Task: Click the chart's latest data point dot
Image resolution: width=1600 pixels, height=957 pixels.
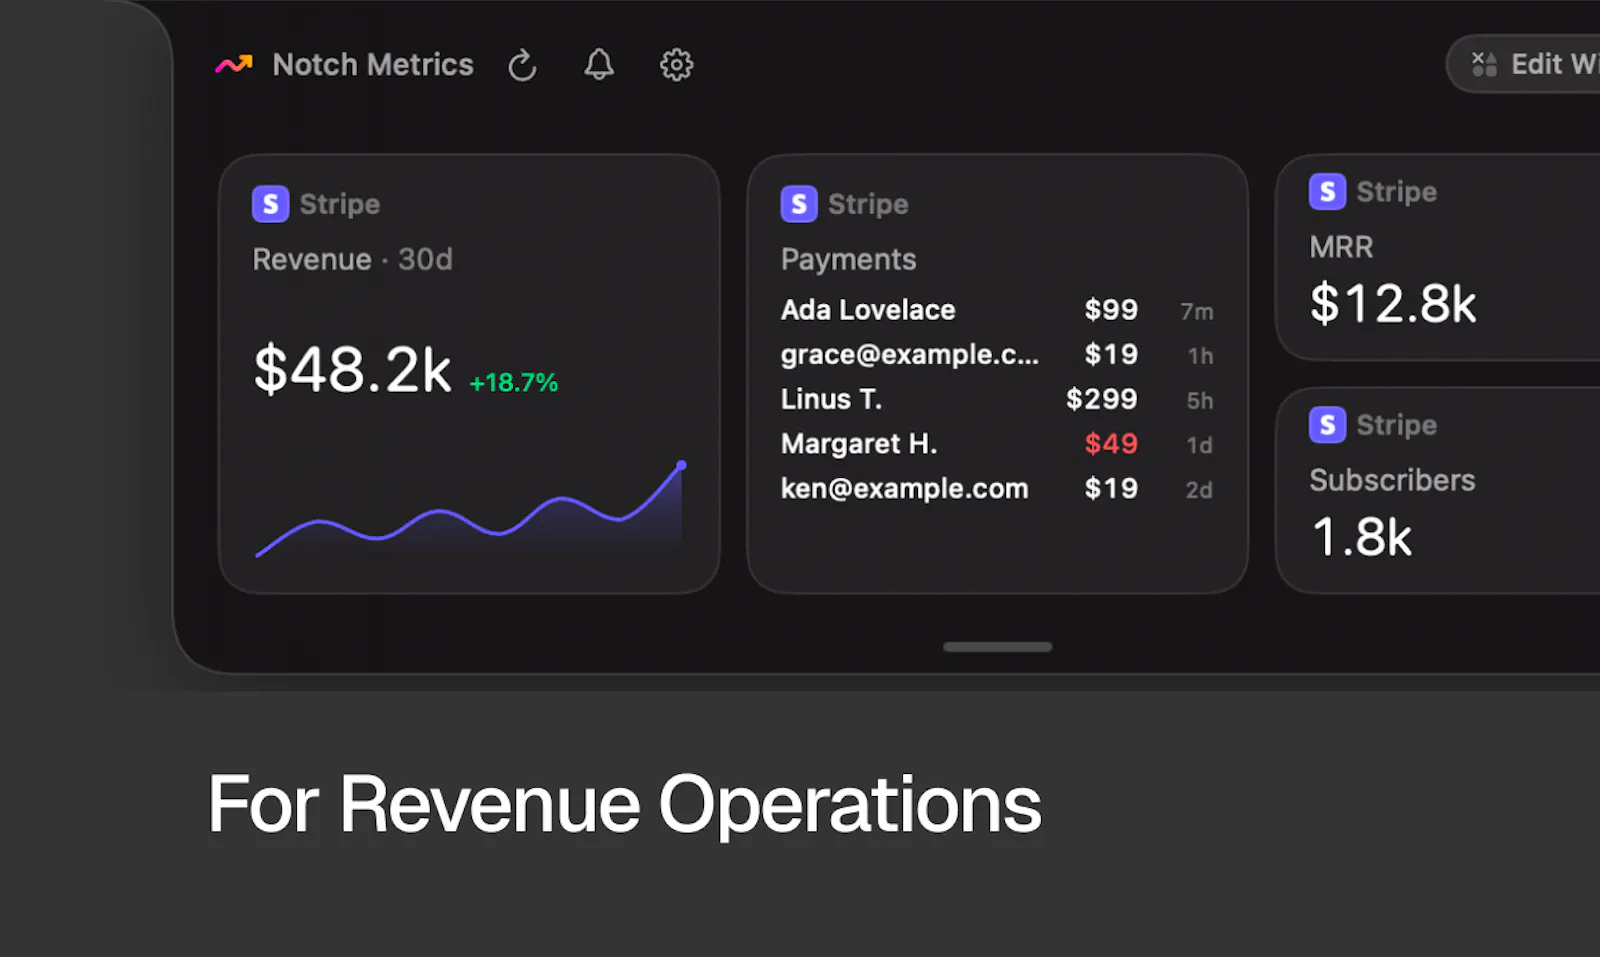Action: pyautogui.click(x=681, y=465)
